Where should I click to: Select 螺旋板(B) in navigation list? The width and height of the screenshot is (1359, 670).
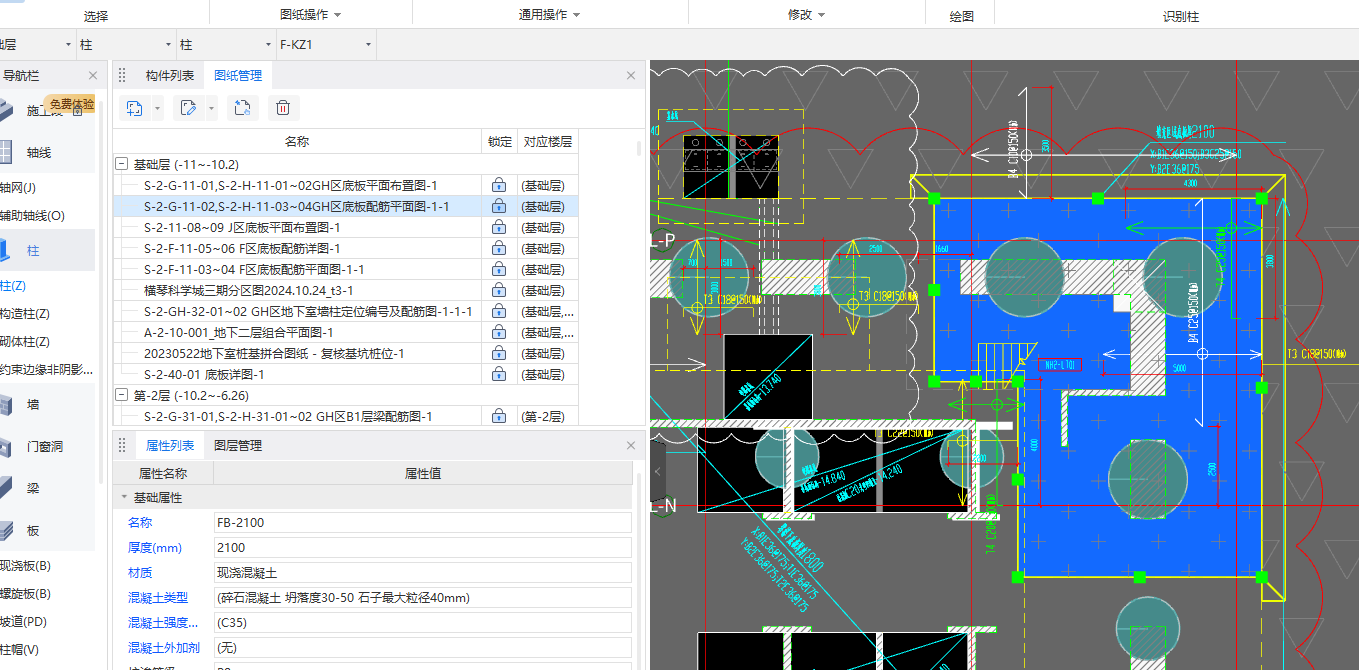(x=25, y=594)
